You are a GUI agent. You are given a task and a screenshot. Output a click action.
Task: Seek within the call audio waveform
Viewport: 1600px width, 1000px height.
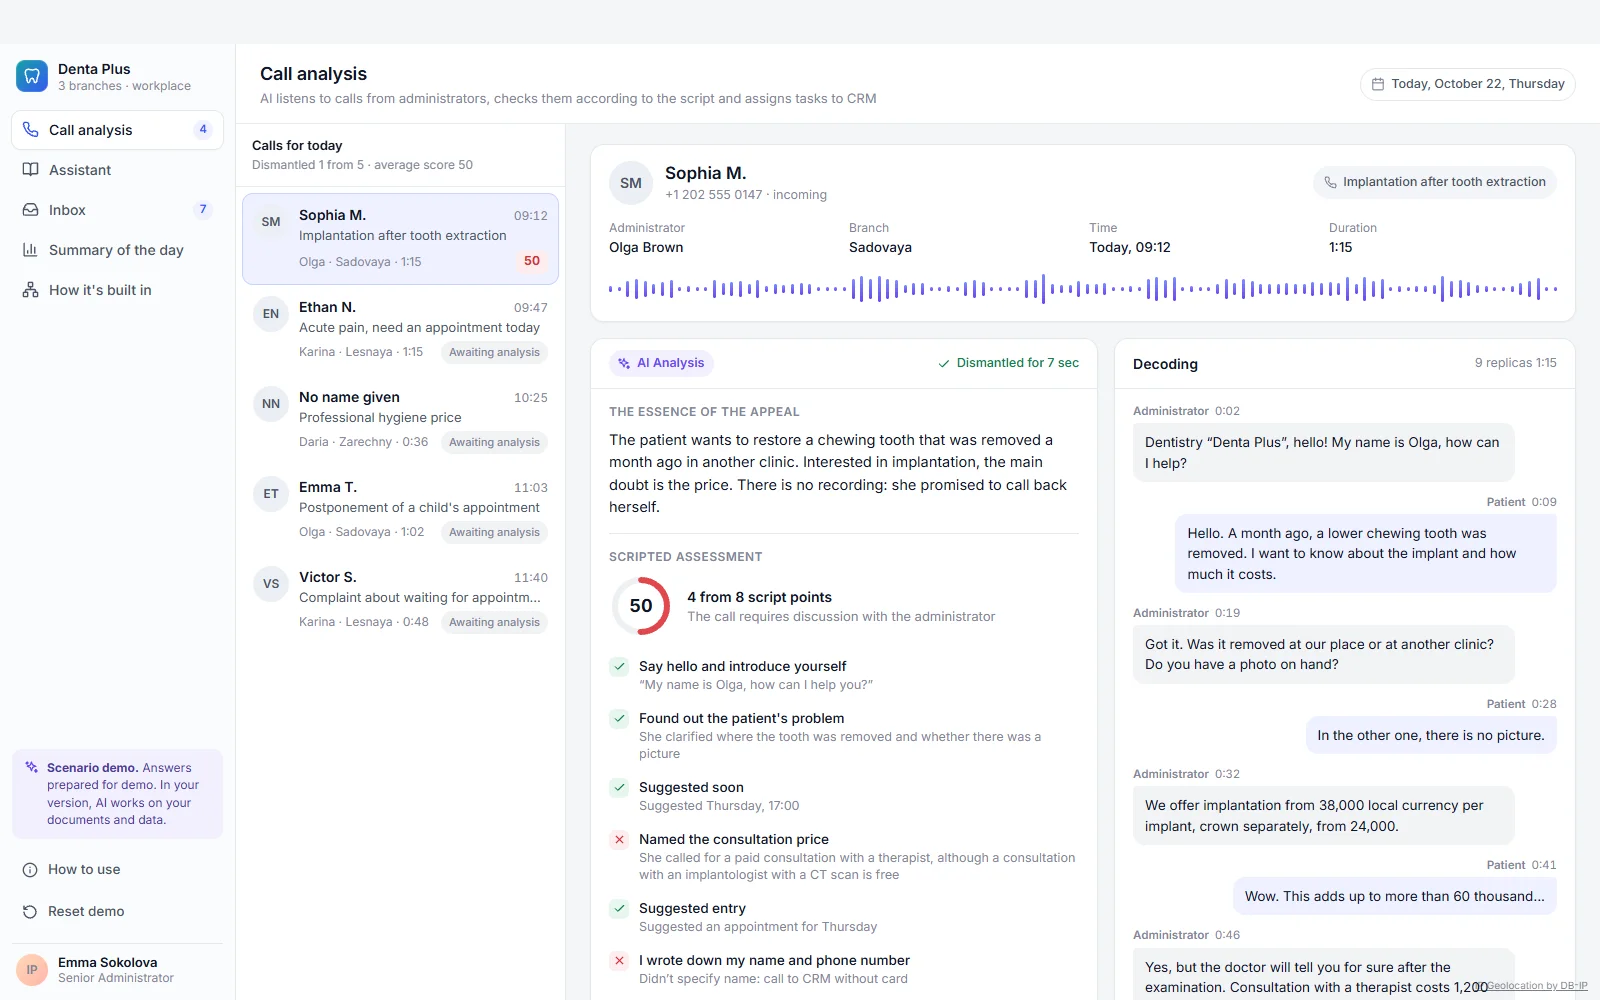(x=1083, y=289)
